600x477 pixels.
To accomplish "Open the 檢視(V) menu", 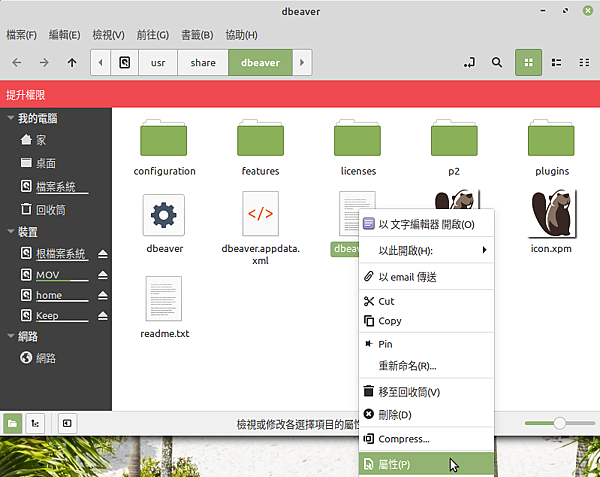I will click(108, 35).
